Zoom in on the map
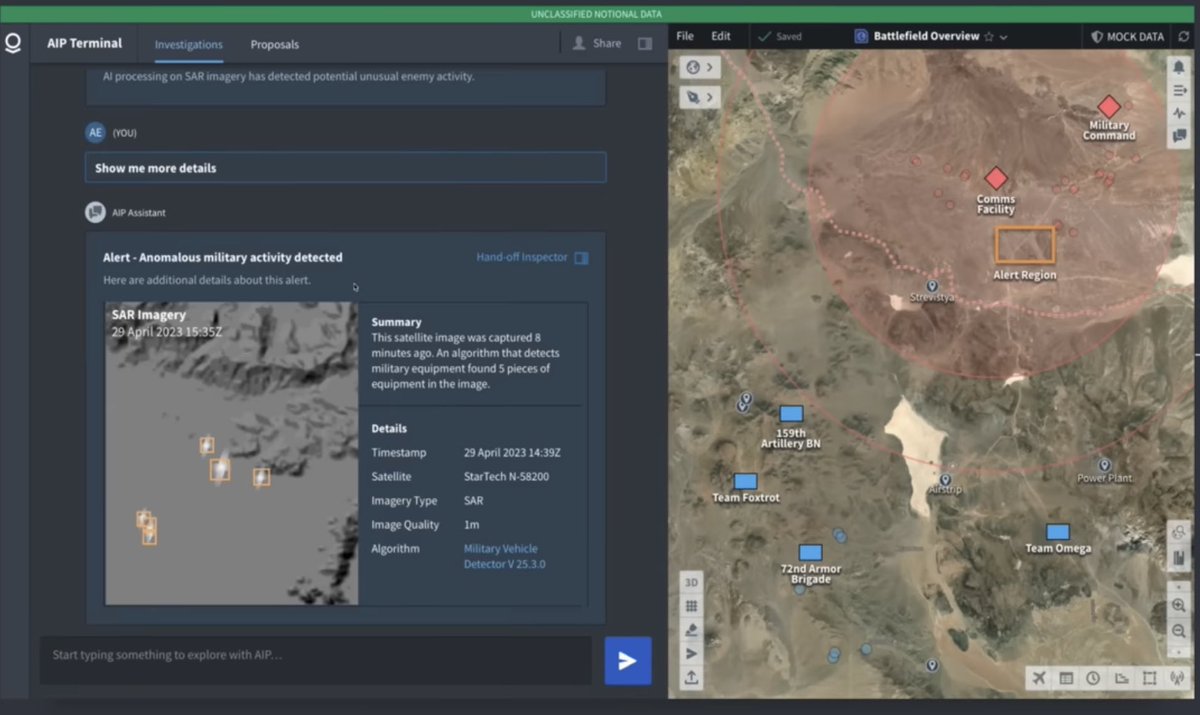 click(x=1179, y=606)
